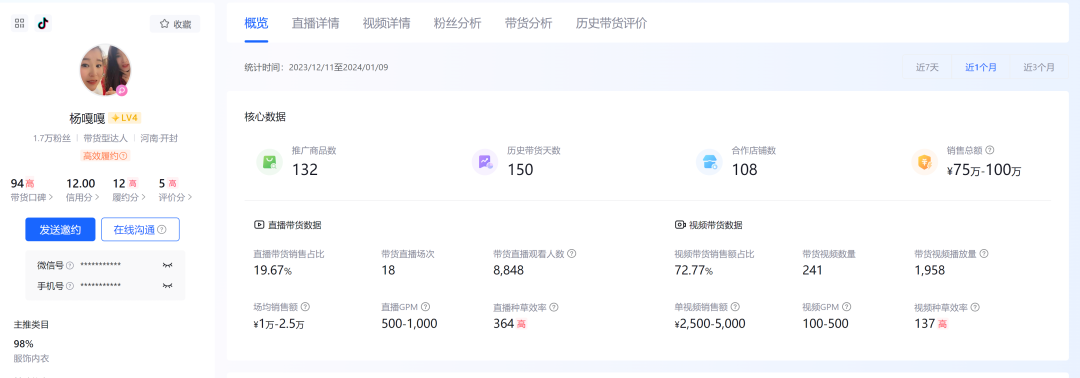Click the ¥75万-100万 sales total
Screen dimensions: 1080x378
pos(984,171)
